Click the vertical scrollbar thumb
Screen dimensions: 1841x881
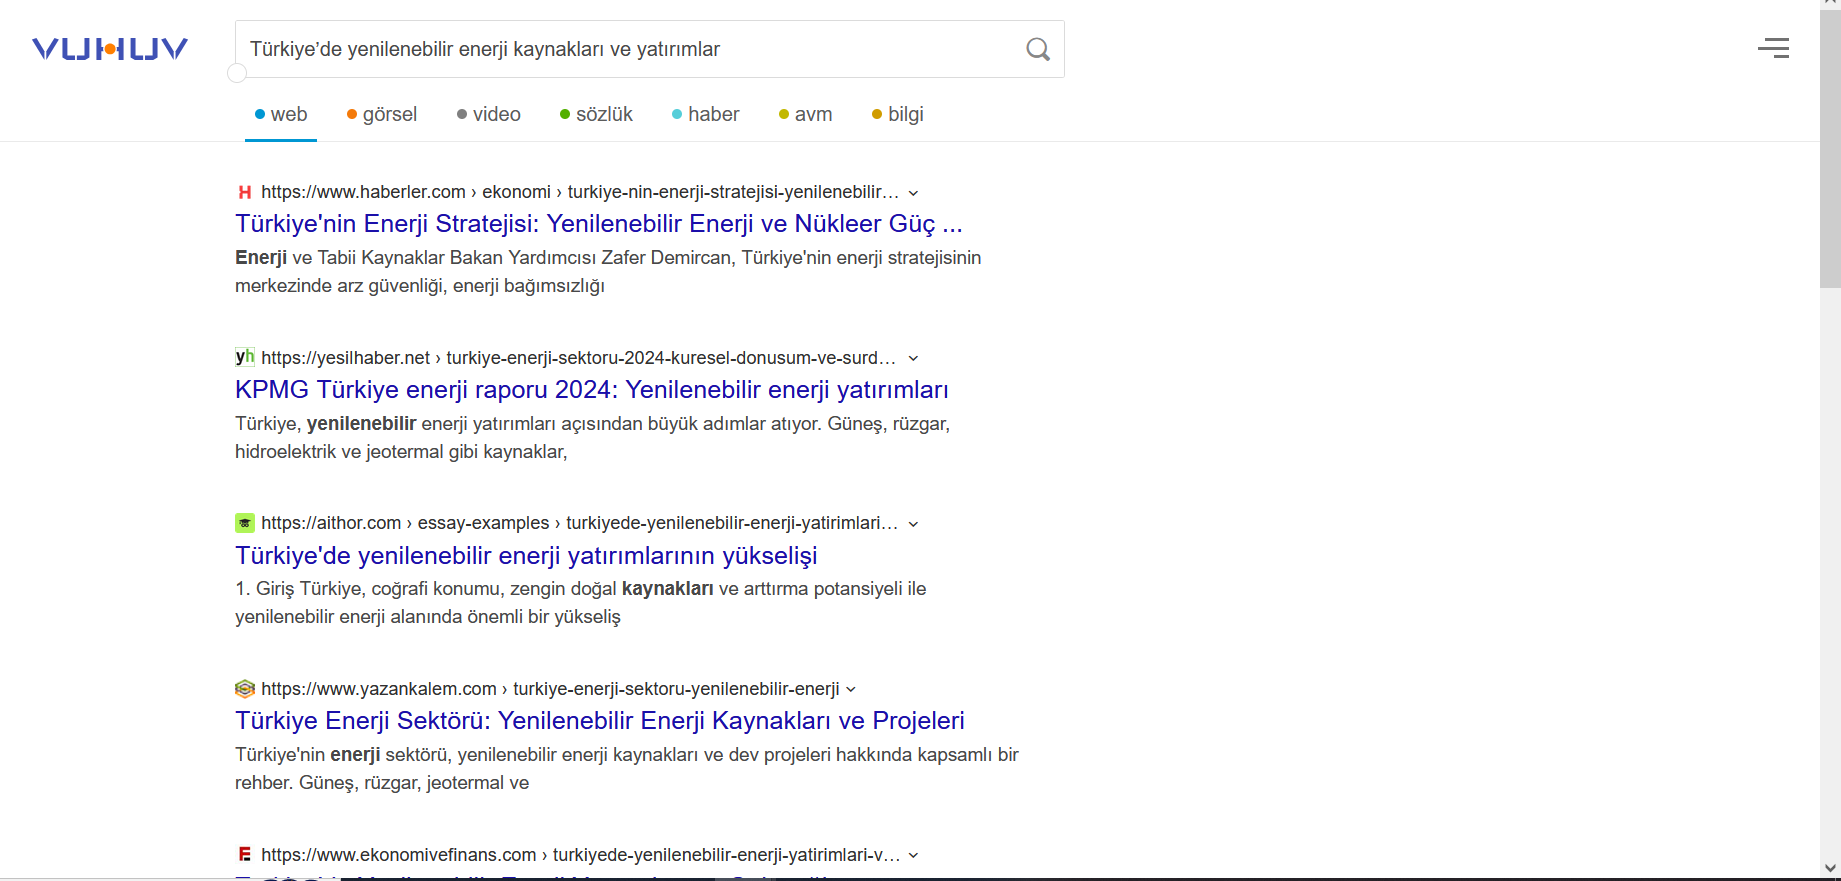[x=1830, y=150]
